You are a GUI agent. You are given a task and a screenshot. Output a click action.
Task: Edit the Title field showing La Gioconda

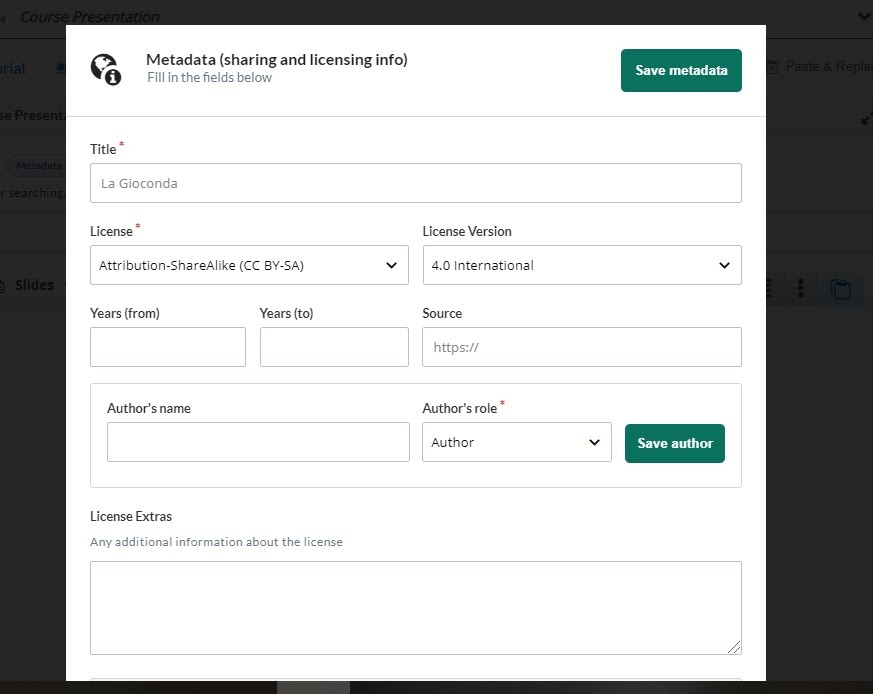415,183
